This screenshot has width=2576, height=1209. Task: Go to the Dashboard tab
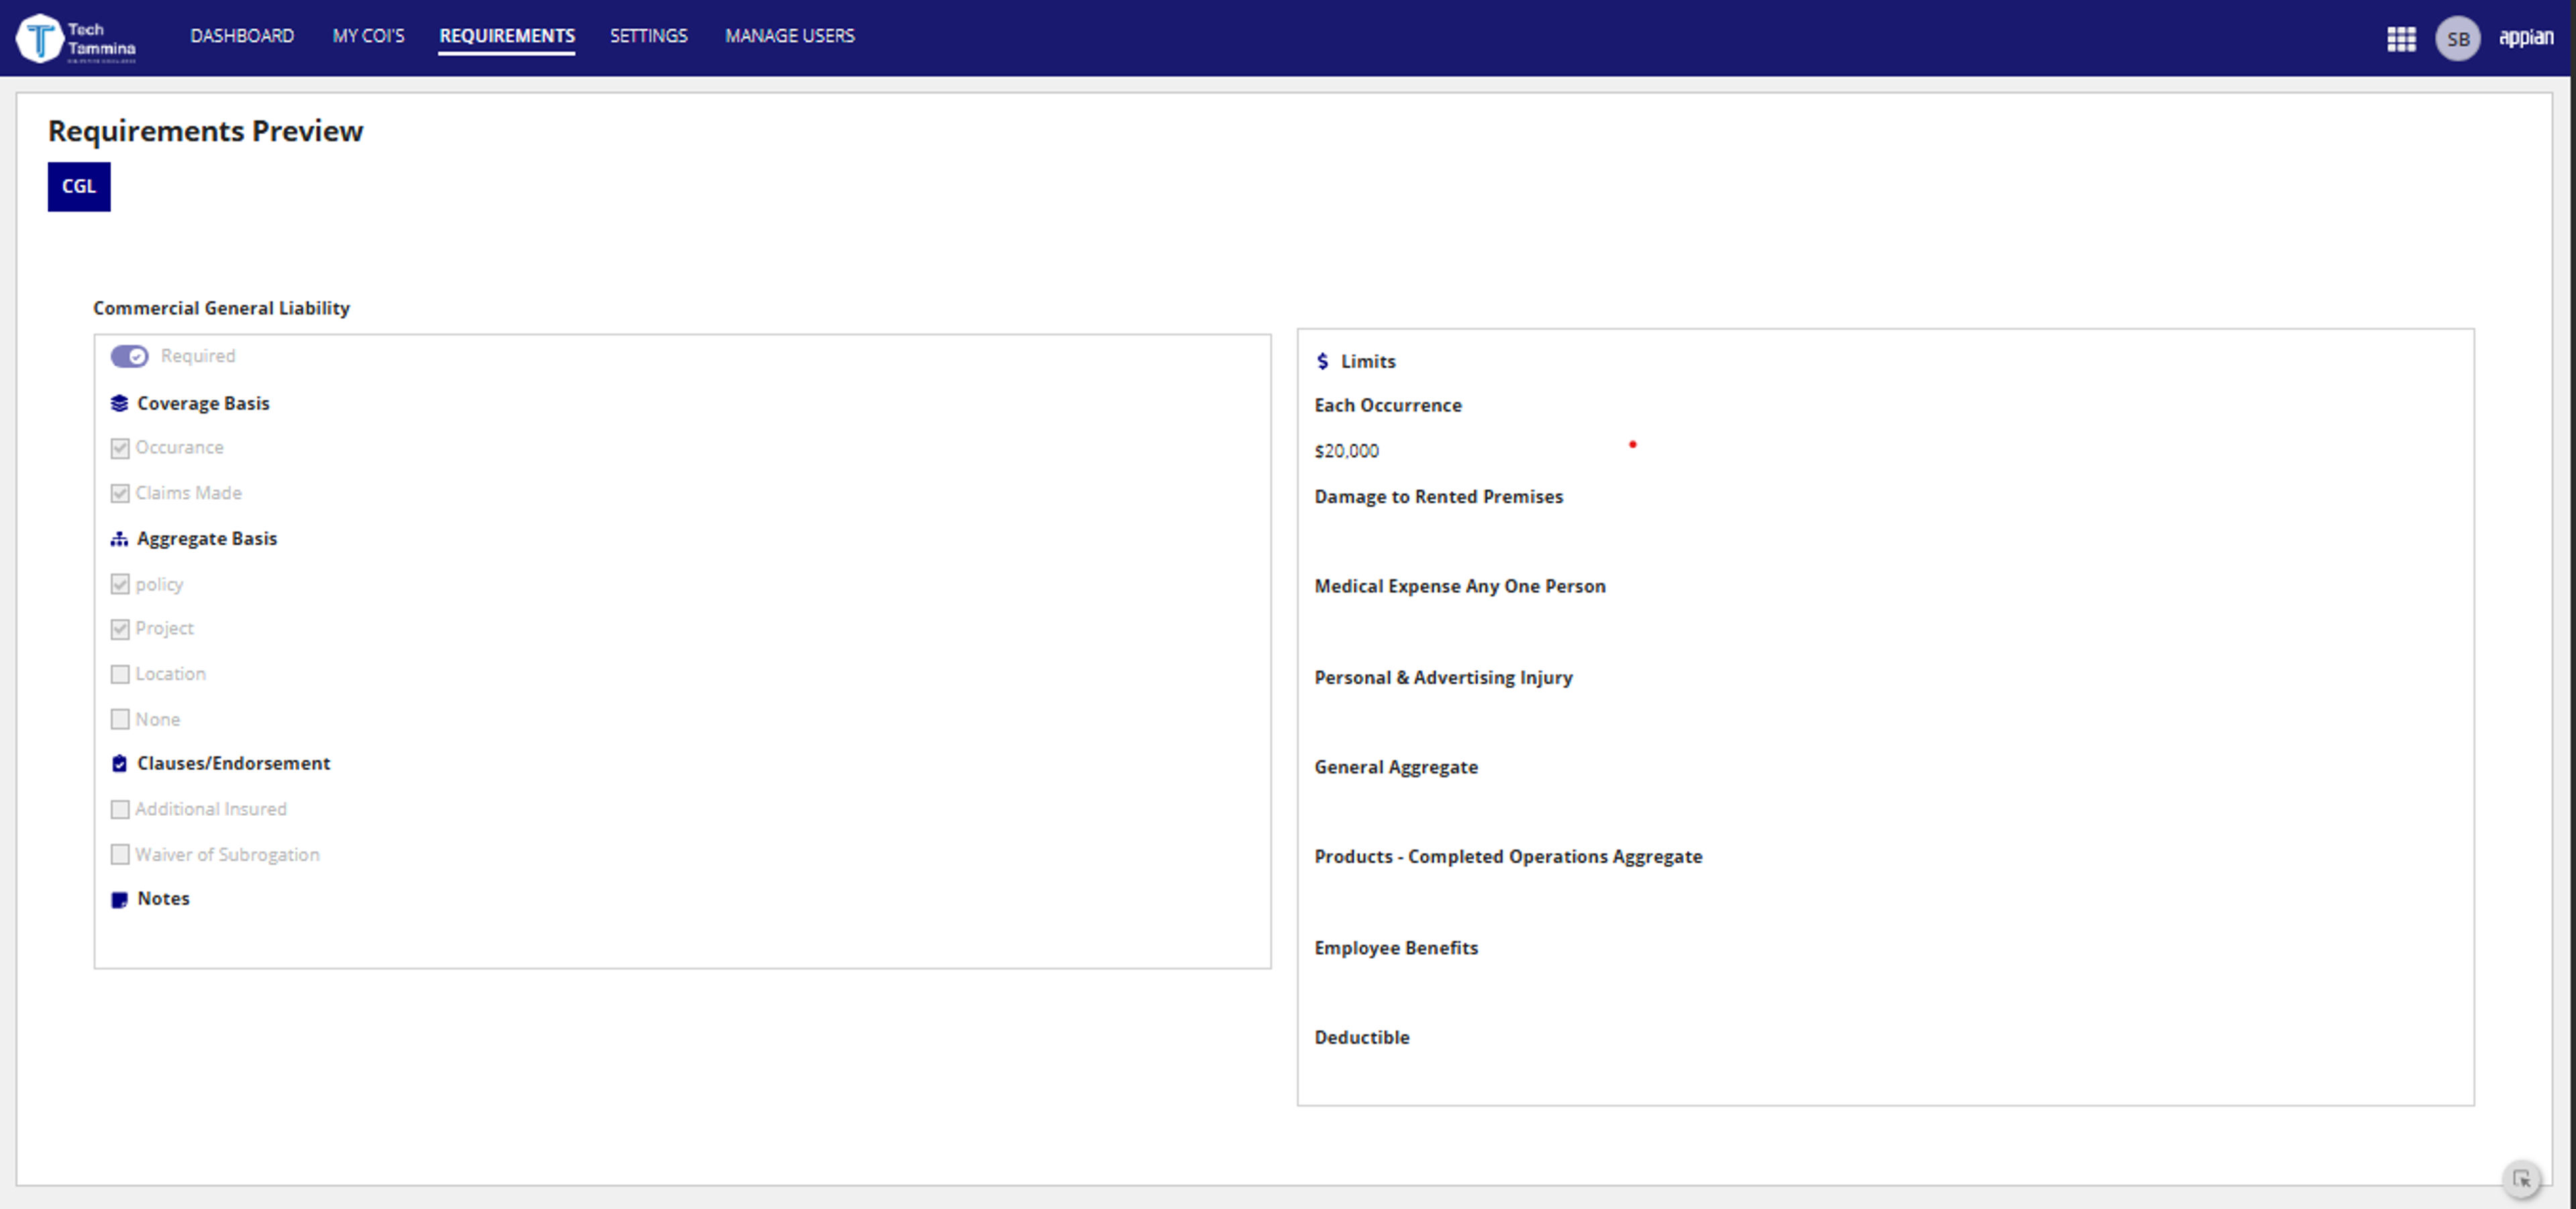pos(242,36)
